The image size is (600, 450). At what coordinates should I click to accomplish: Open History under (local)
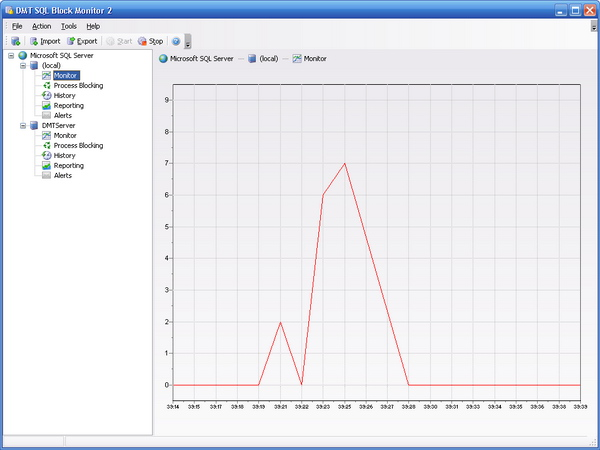64,96
